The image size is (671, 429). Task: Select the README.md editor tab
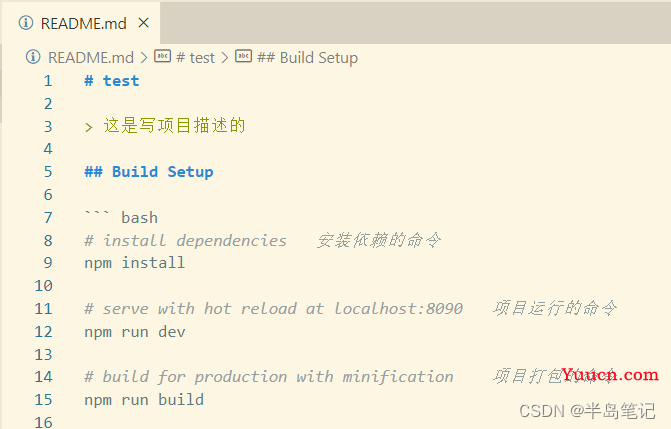point(81,23)
